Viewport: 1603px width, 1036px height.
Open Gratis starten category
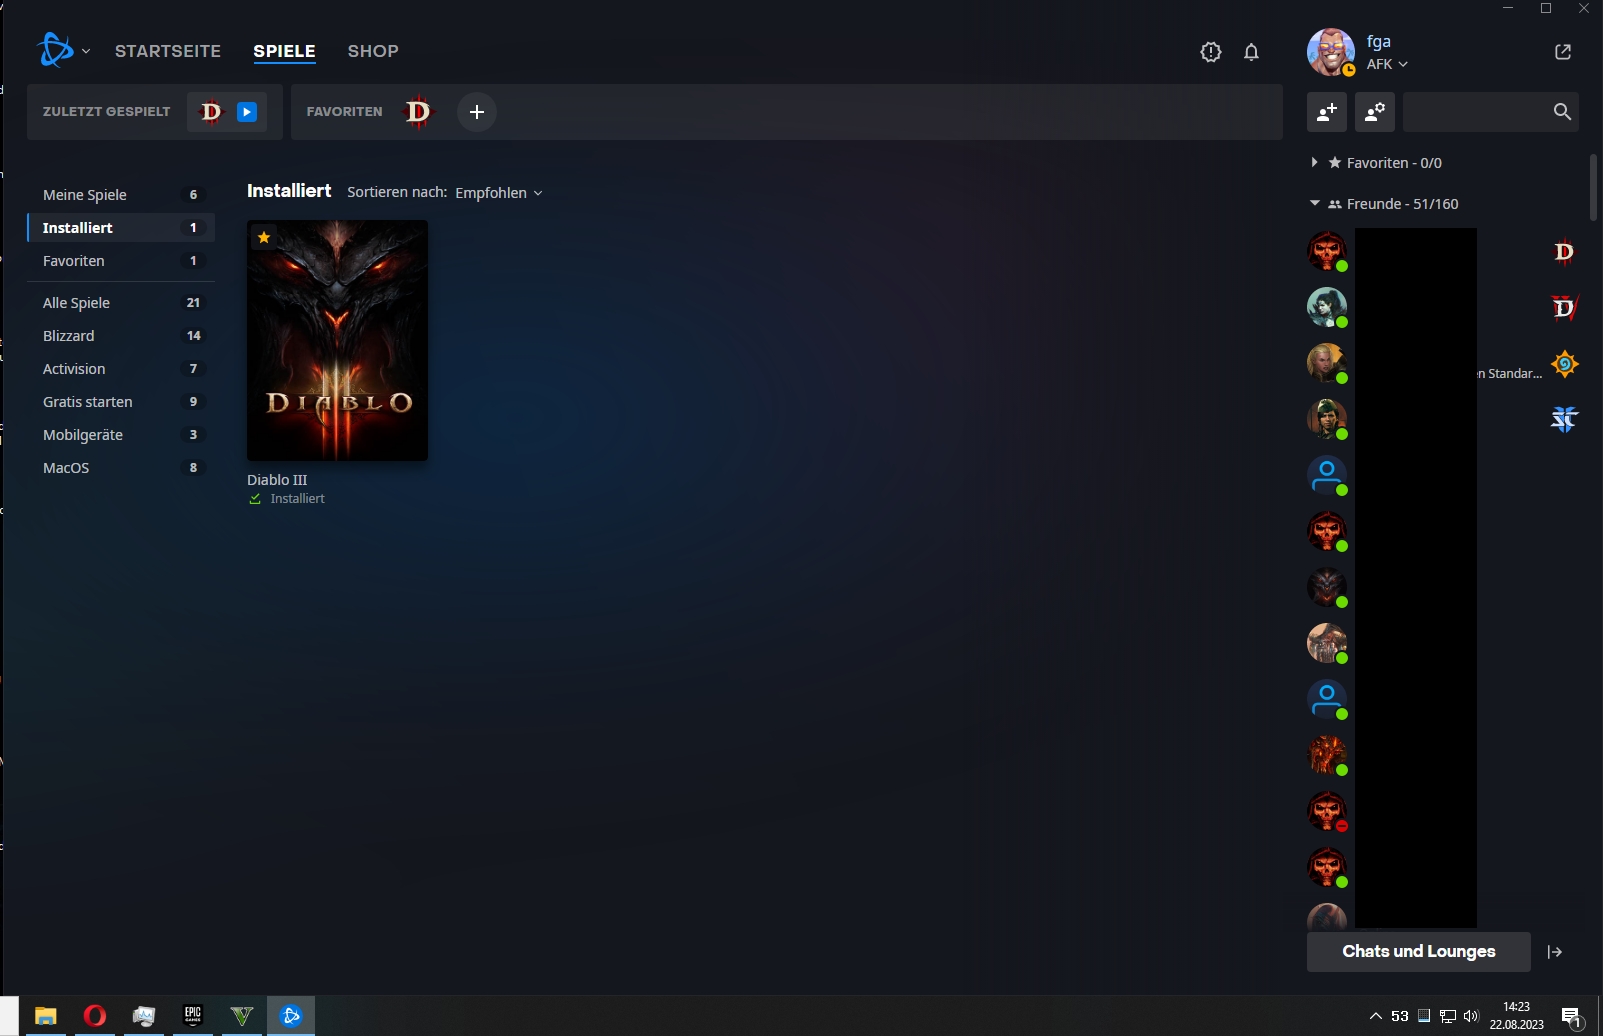point(121,402)
